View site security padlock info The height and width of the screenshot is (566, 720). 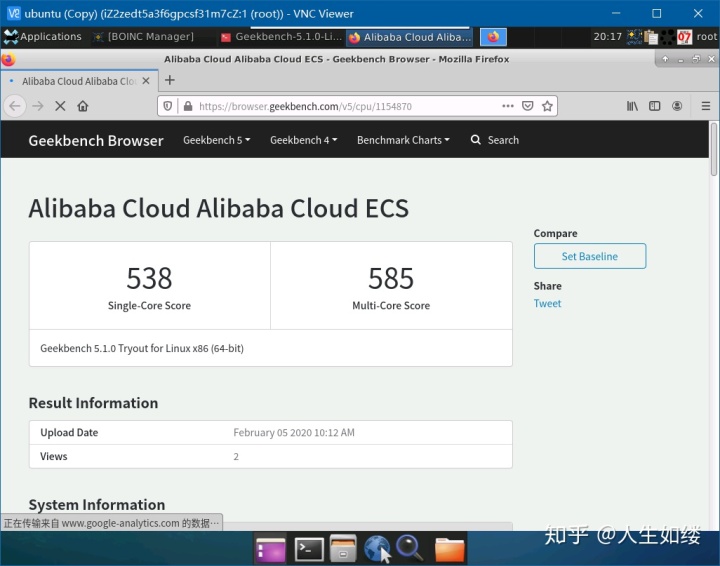tap(187, 106)
